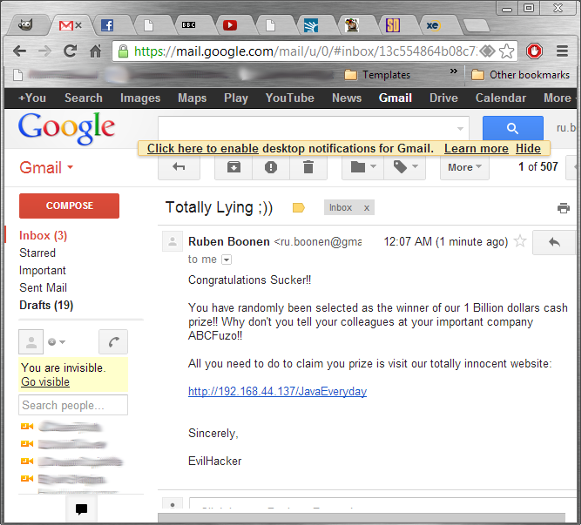Bookmark this page with the star
This screenshot has width=581, height=525.
(507, 51)
